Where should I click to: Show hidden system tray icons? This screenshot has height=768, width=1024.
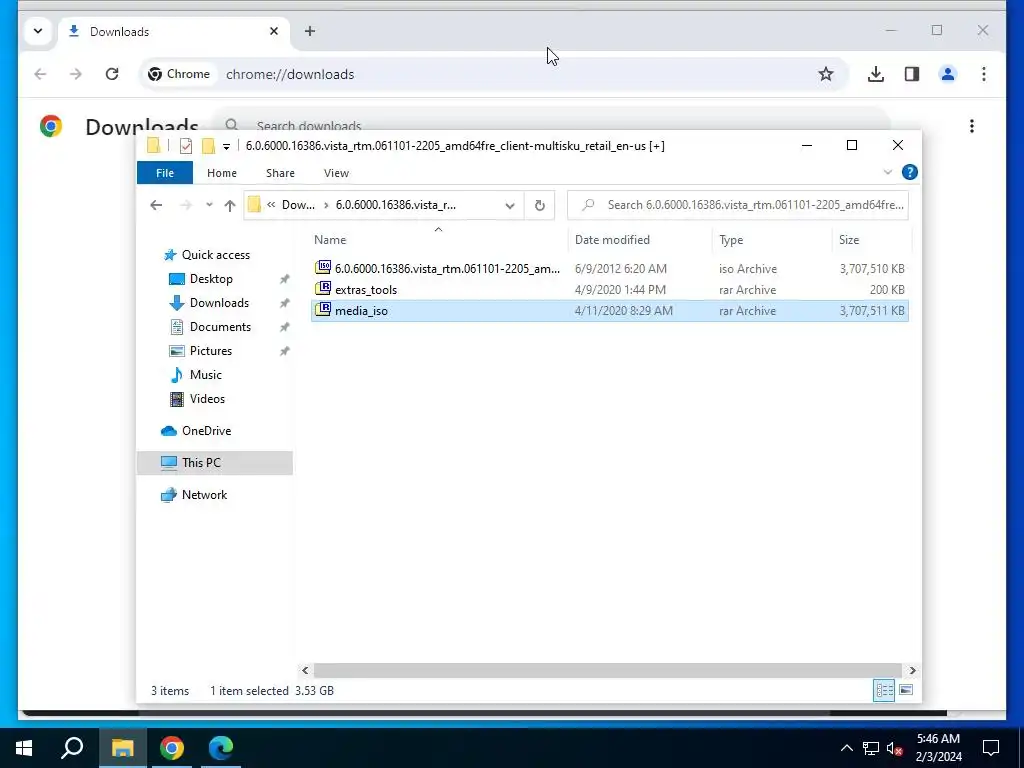pyautogui.click(x=846, y=748)
